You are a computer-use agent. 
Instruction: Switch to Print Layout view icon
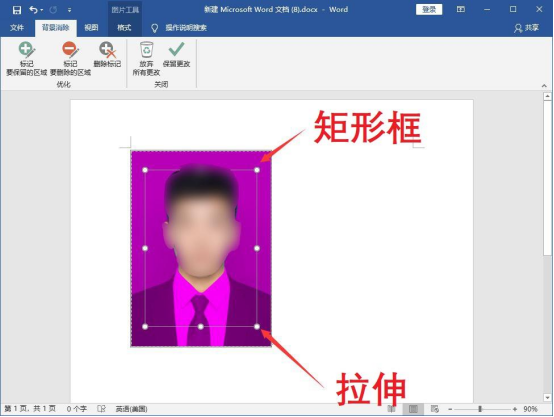coord(413,409)
